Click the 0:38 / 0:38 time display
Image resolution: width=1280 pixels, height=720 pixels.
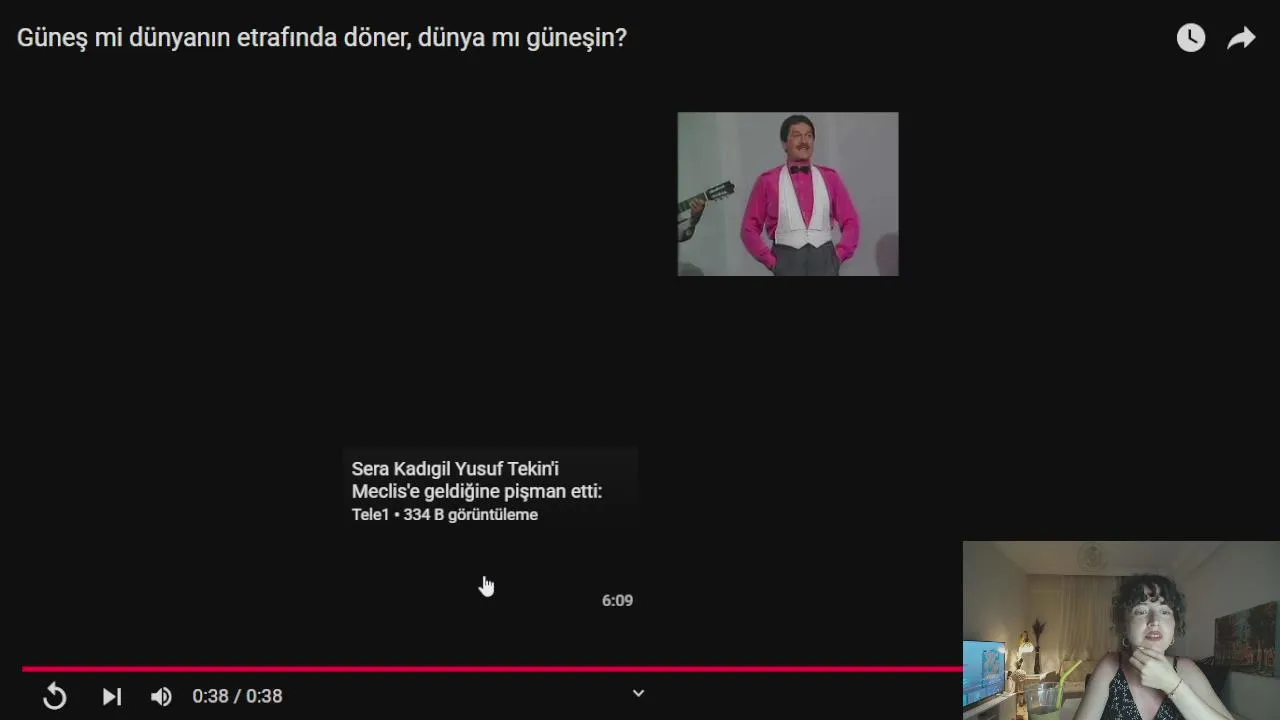(x=237, y=696)
